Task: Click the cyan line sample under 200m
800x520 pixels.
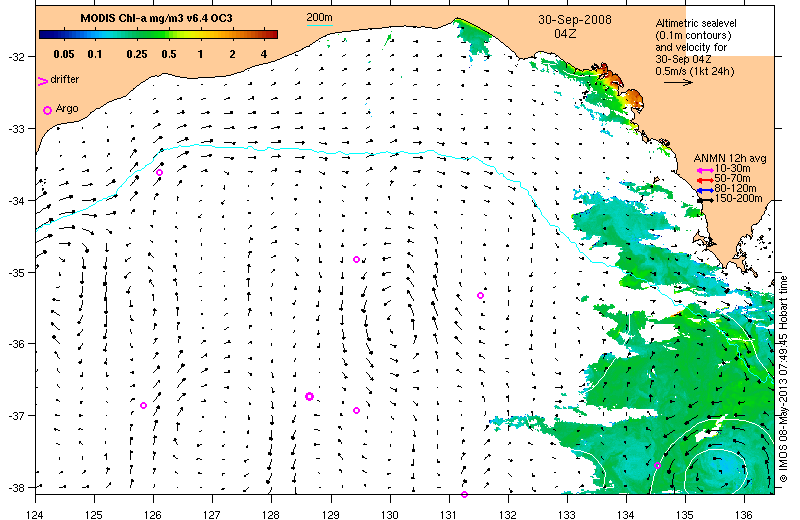Action: tap(319, 25)
